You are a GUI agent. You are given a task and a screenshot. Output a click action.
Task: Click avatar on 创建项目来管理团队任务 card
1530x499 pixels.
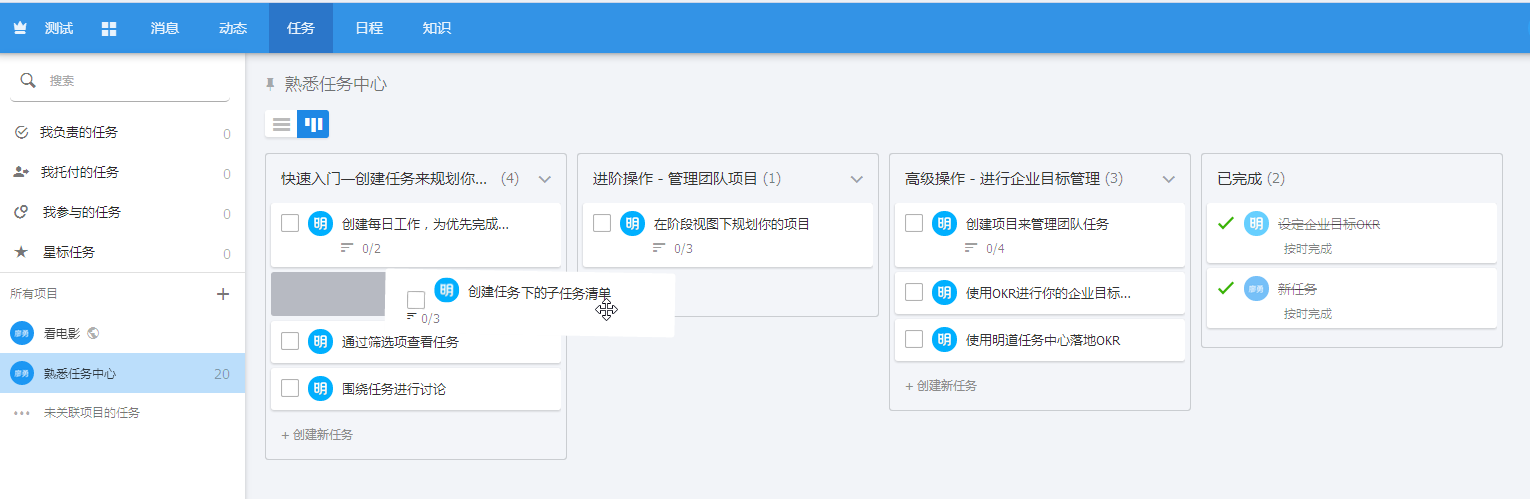click(x=944, y=224)
